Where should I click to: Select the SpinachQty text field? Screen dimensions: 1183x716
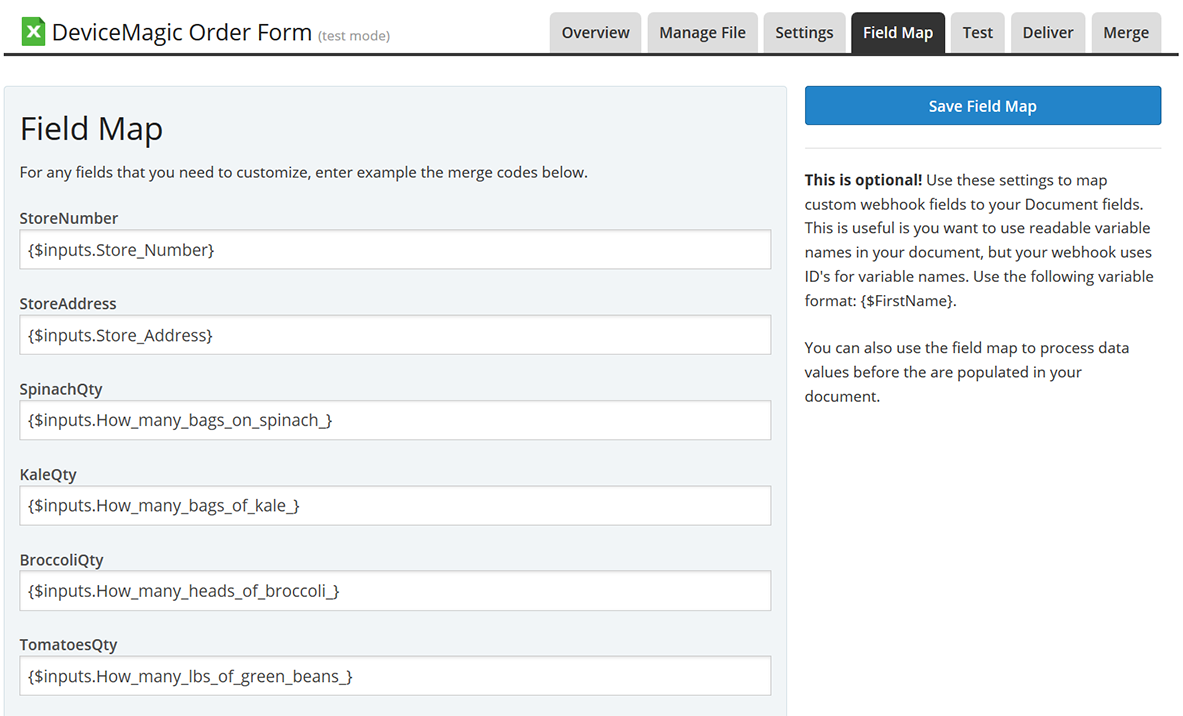pyautogui.click(x=395, y=420)
